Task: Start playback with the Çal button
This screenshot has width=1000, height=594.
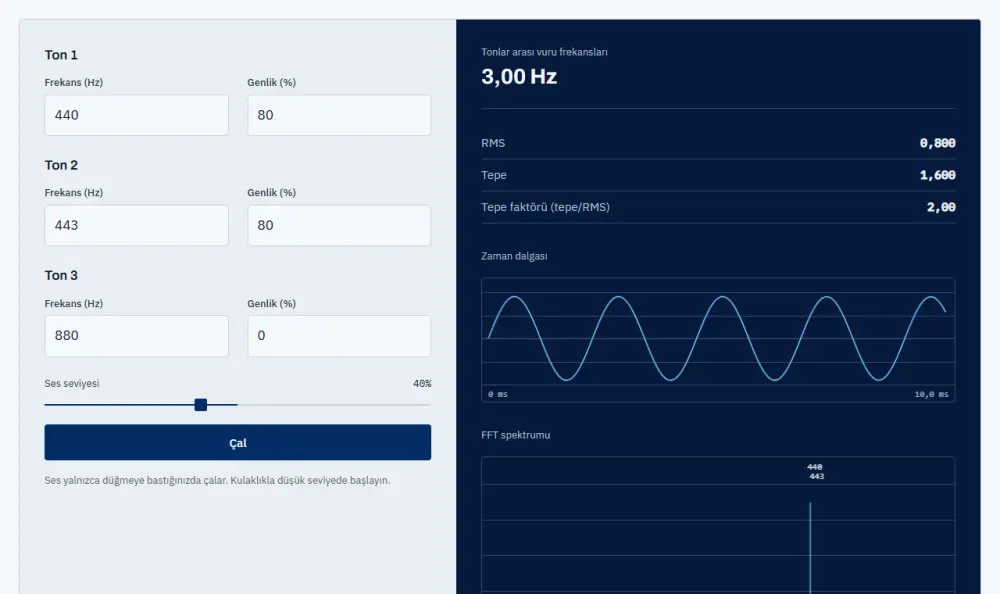Action: pyautogui.click(x=238, y=443)
